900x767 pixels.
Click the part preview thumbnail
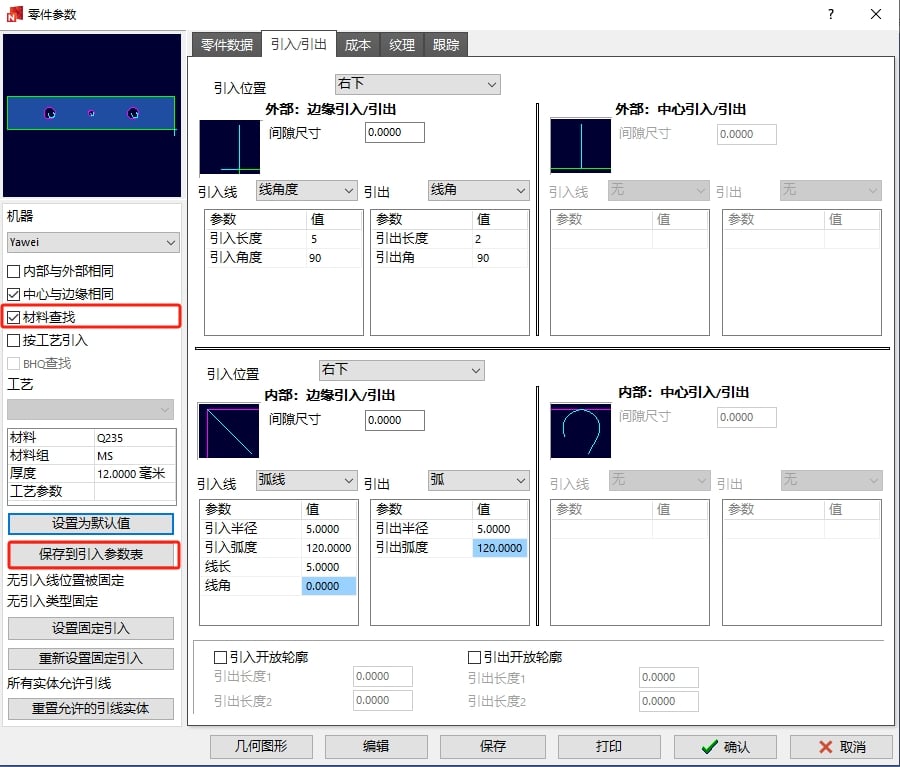(x=91, y=115)
